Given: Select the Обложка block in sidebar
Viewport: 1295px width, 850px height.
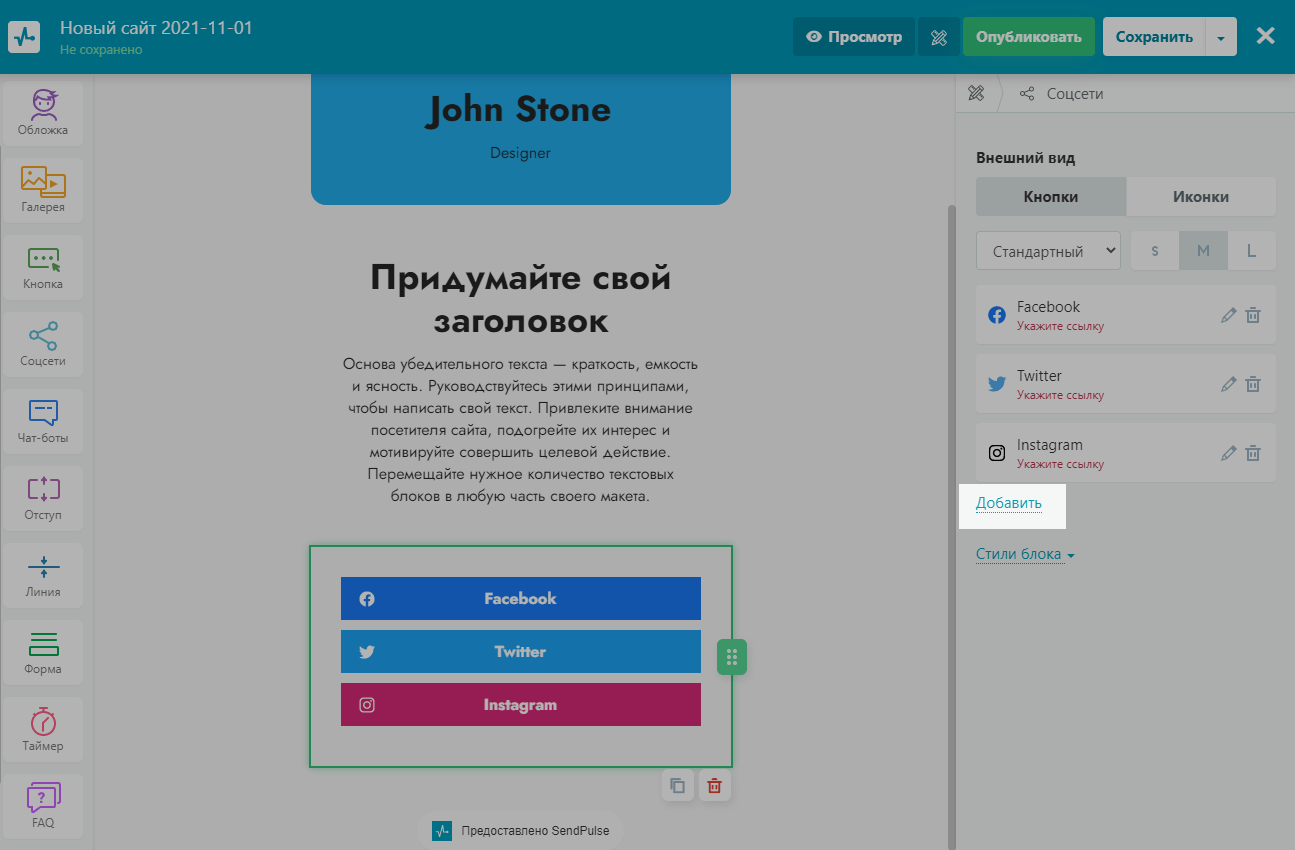Looking at the screenshot, I should pyautogui.click(x=43, y=114).
